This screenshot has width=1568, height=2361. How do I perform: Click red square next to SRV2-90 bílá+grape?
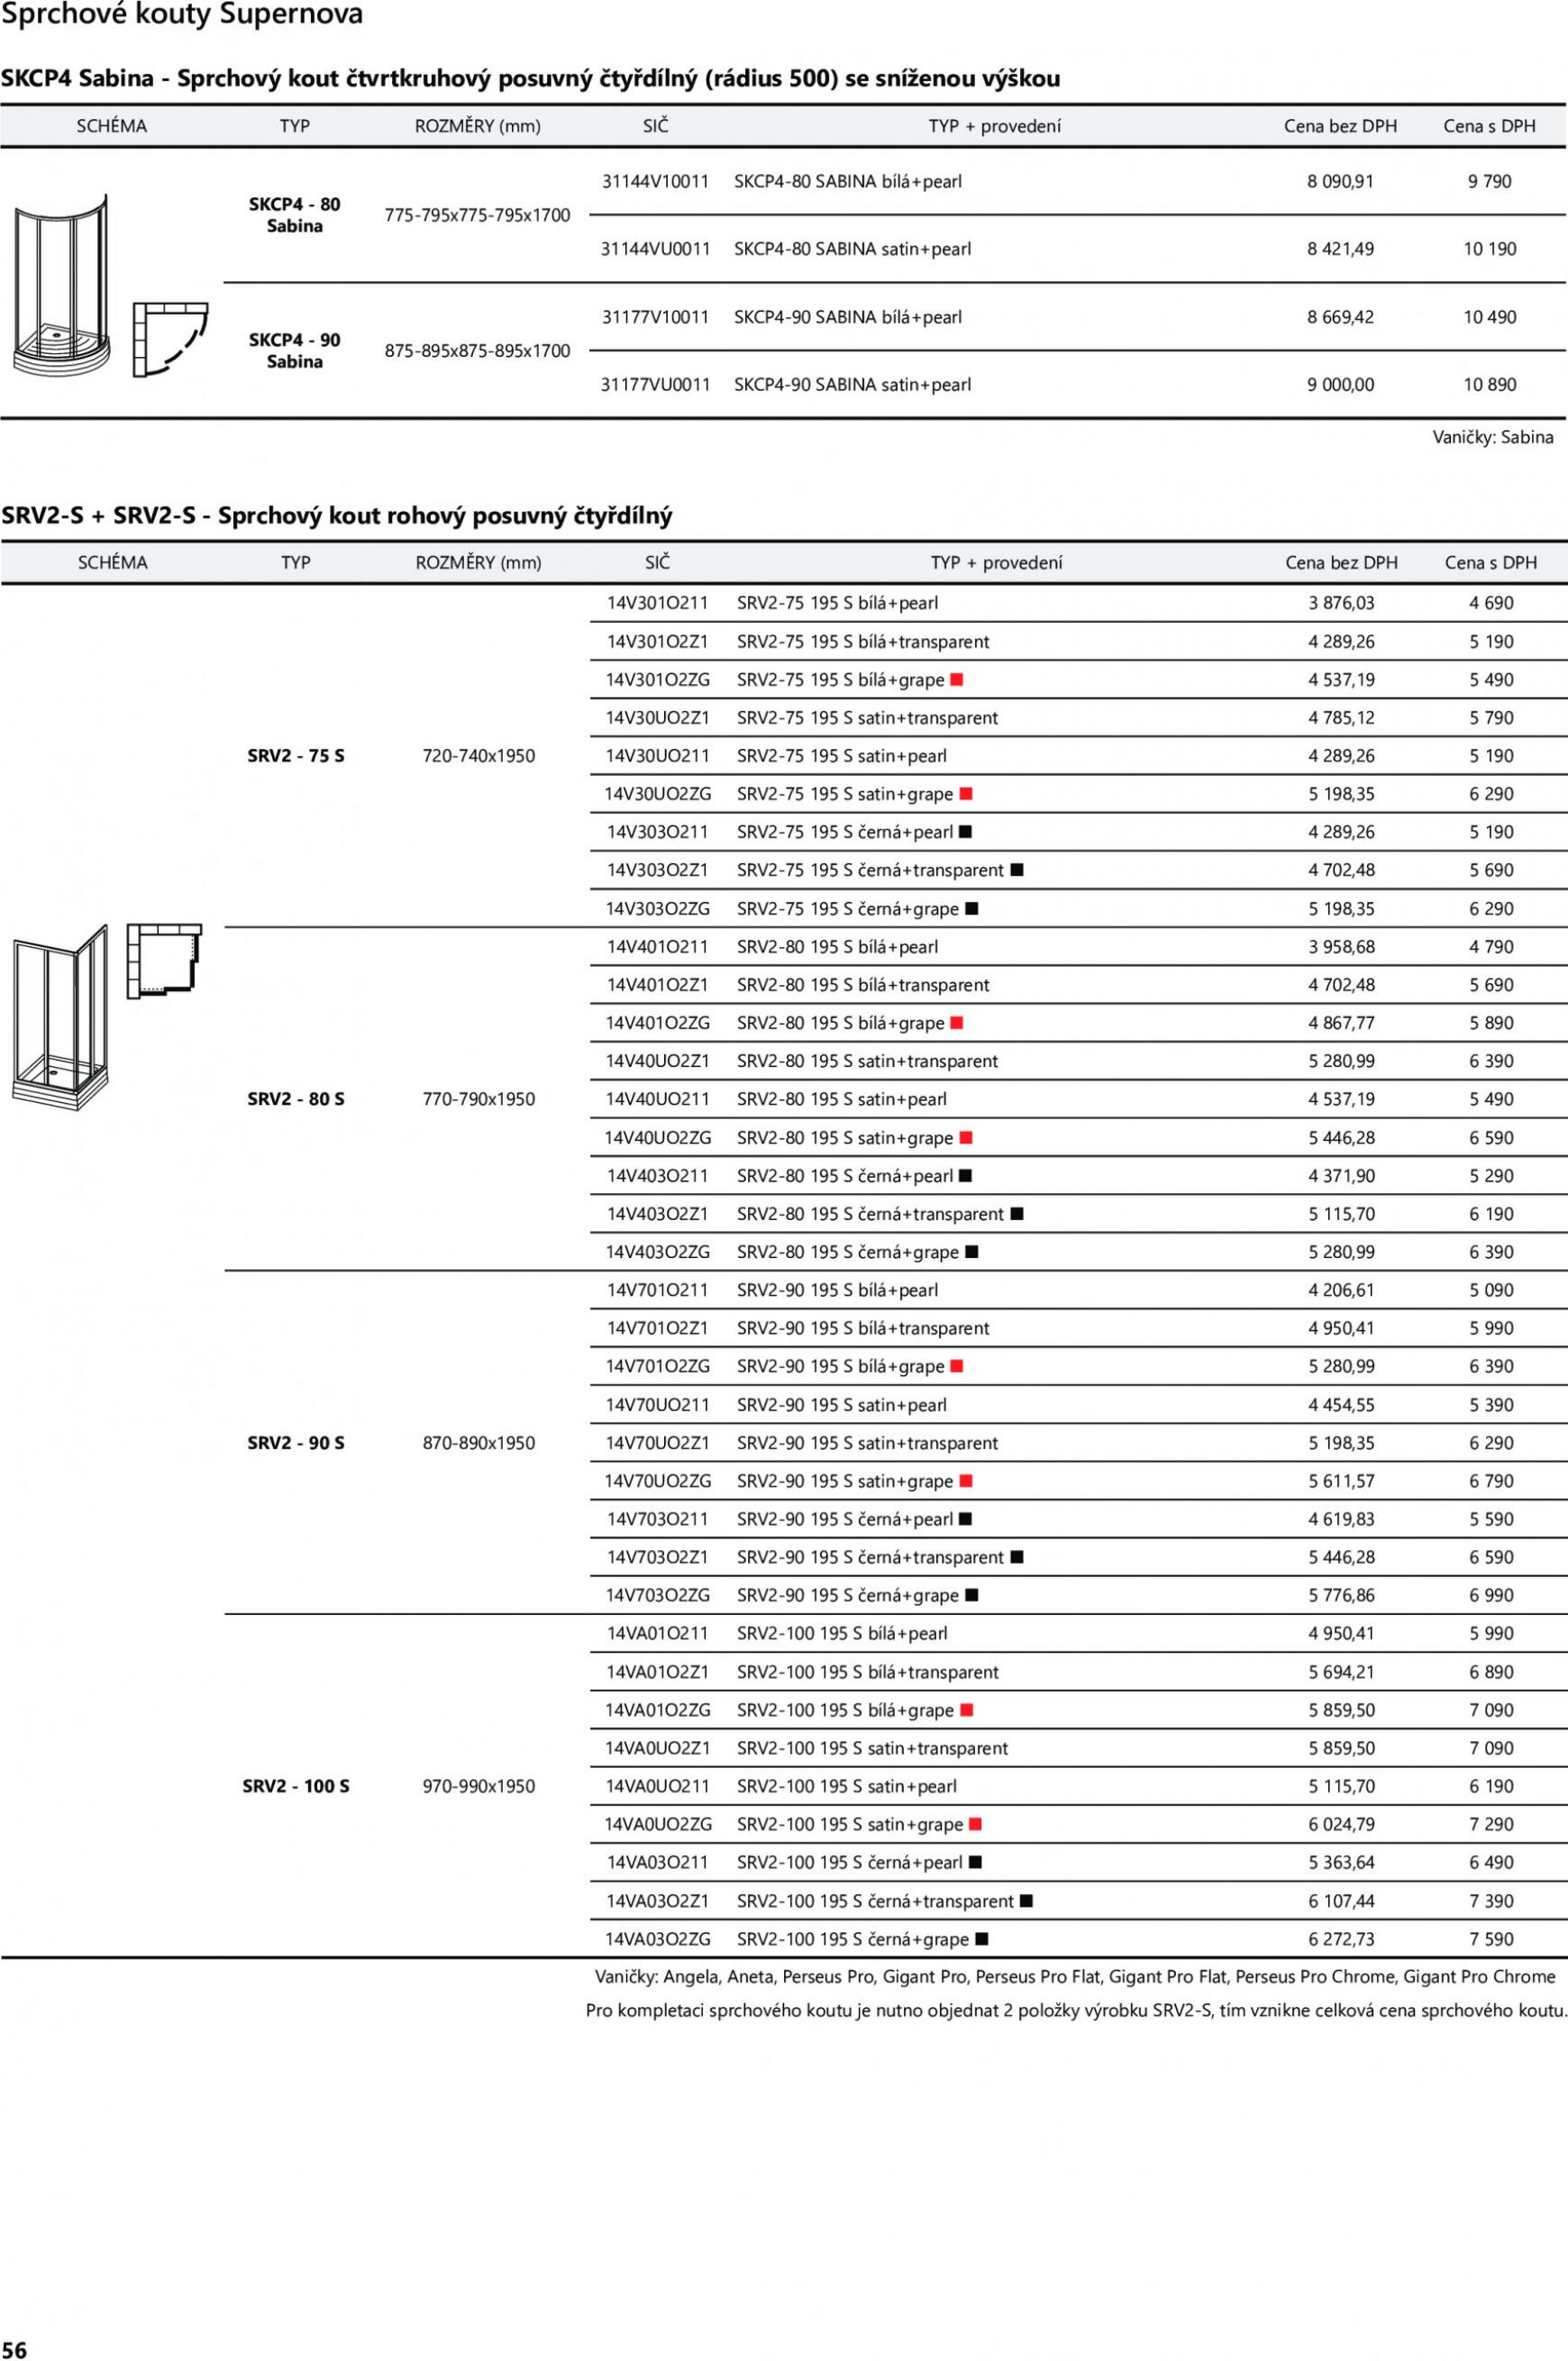956,1366
